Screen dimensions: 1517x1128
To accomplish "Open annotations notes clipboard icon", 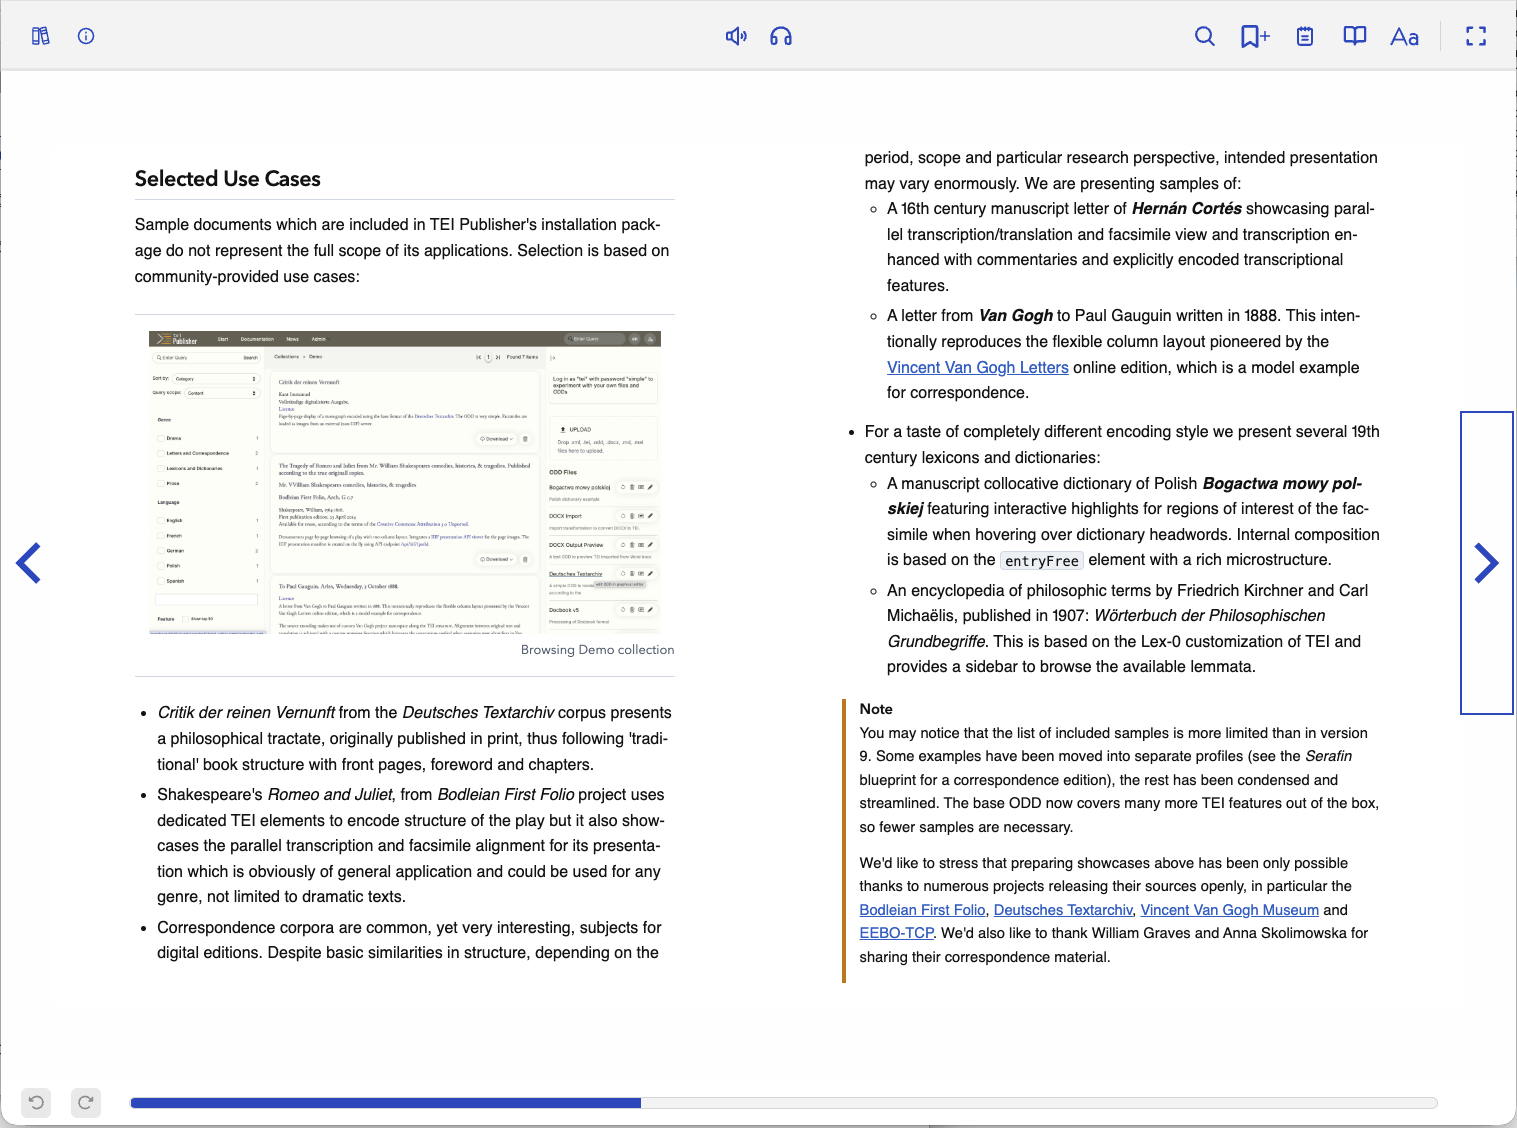I will coord(1305,36).
